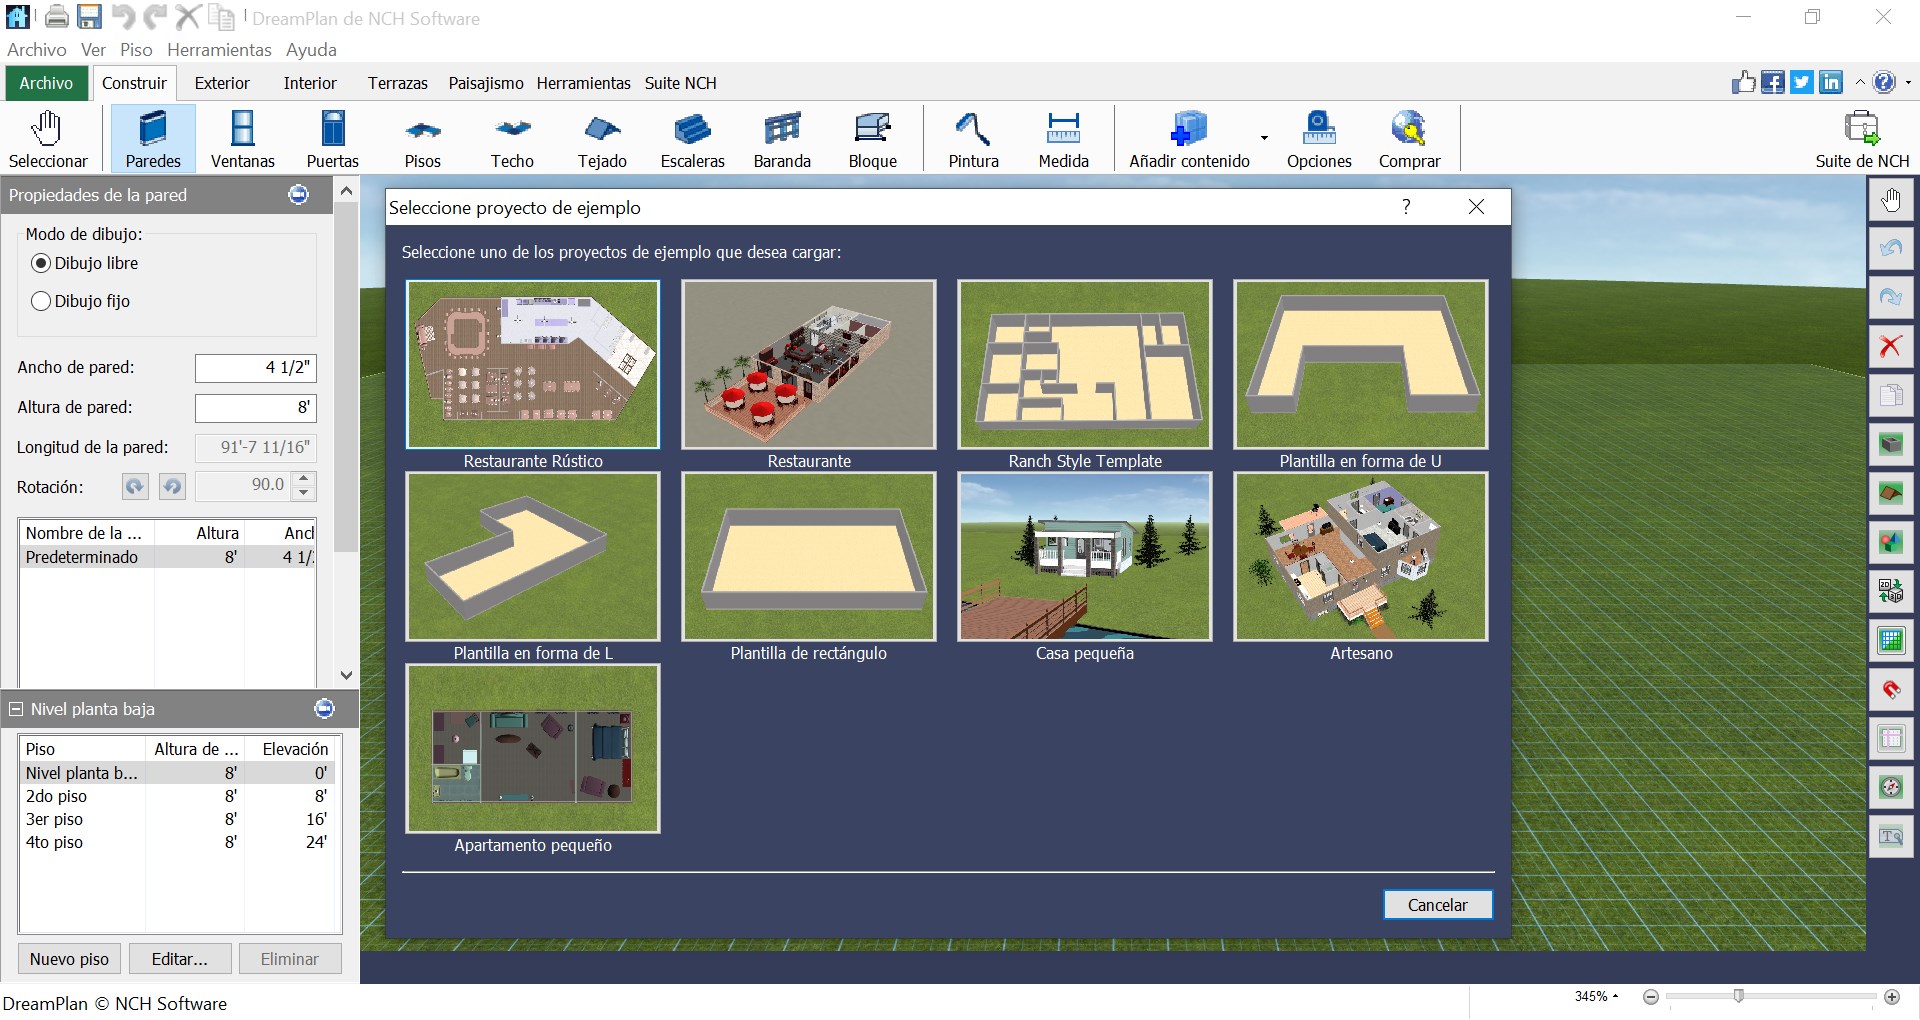Screen dimensions: 1920x1020
Task: Open the Ver menu
Action: tap(93, 50)
